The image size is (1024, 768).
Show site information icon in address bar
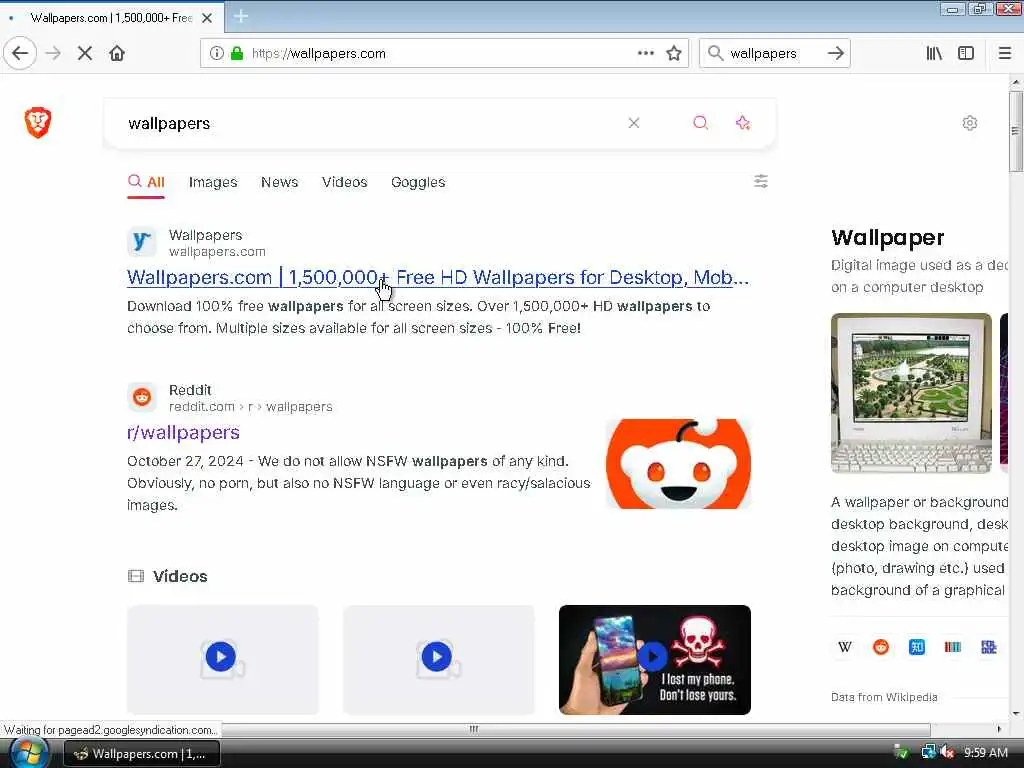(217, 53)
